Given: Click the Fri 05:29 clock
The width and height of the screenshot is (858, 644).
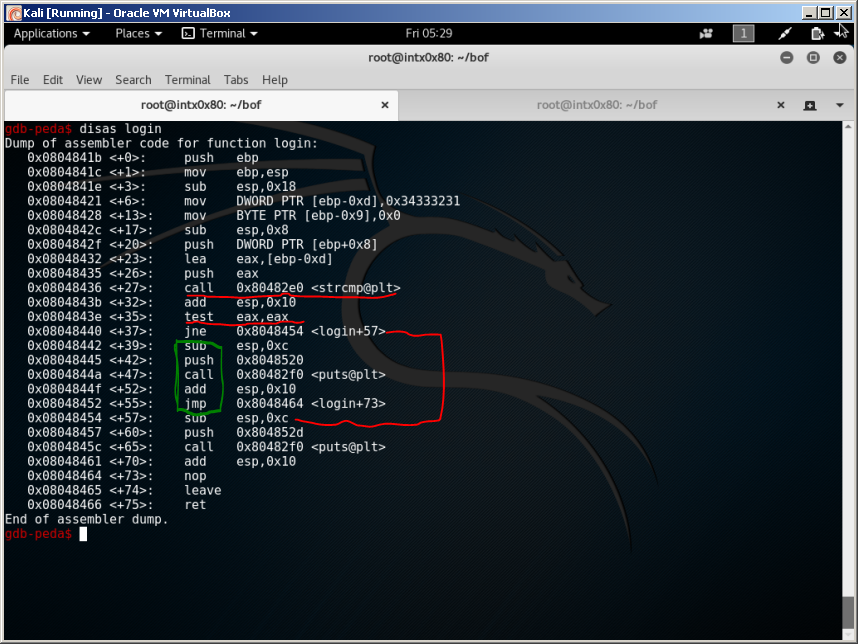Looking at the screenshot, I should pos(429,33).
